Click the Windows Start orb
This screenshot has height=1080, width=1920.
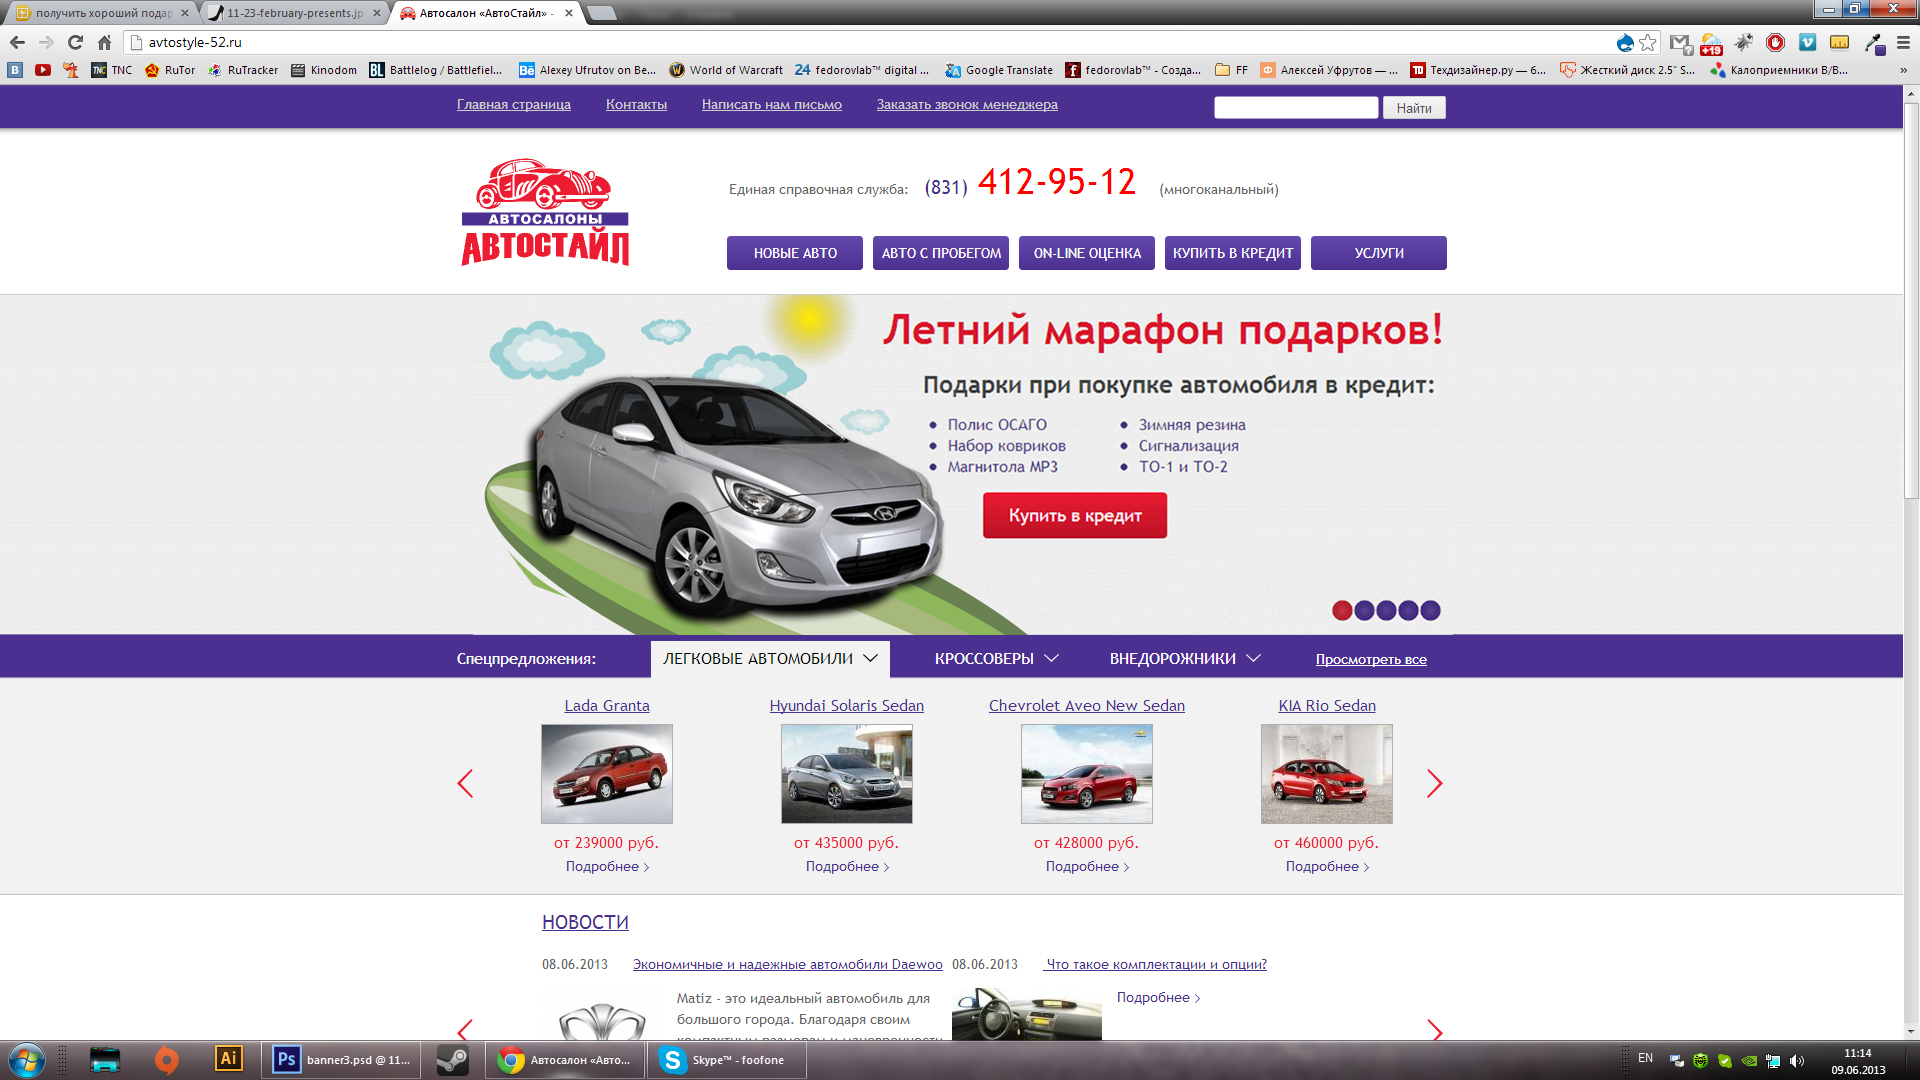coord(27,1060)
